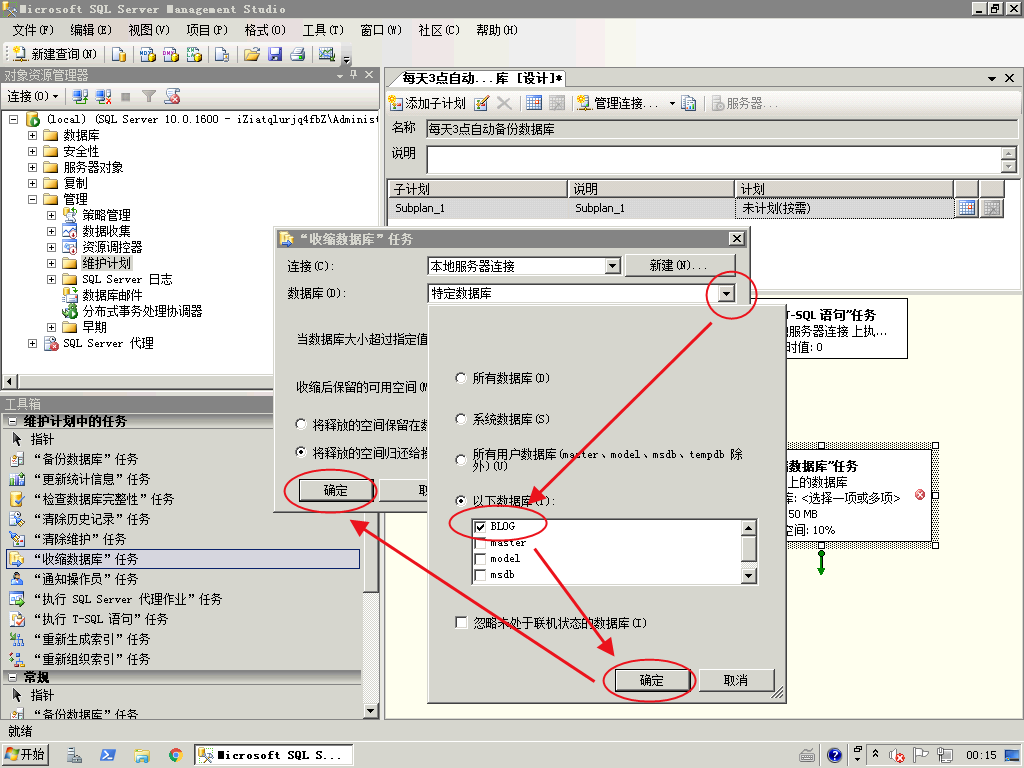Toggle the BLOG database checkbox
This screenshot has height=768, width=1024.
tap(481, 526)
